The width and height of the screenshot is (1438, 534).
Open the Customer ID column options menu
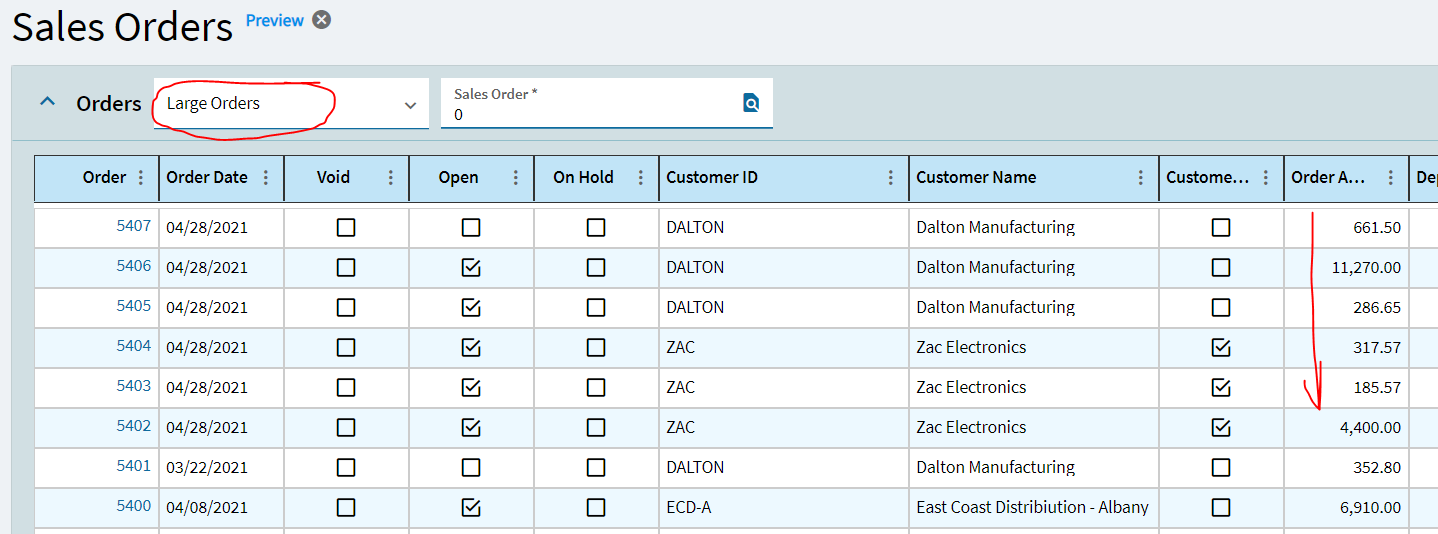pos(890,178)
